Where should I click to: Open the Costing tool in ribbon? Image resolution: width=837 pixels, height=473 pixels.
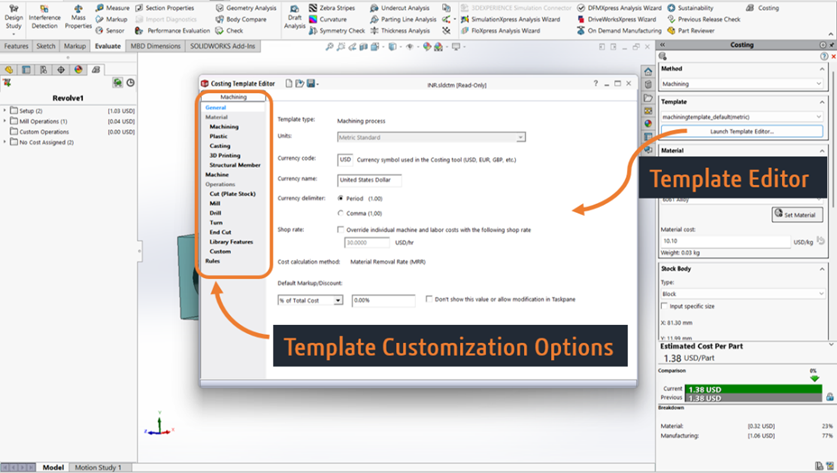tap(762, 8)
